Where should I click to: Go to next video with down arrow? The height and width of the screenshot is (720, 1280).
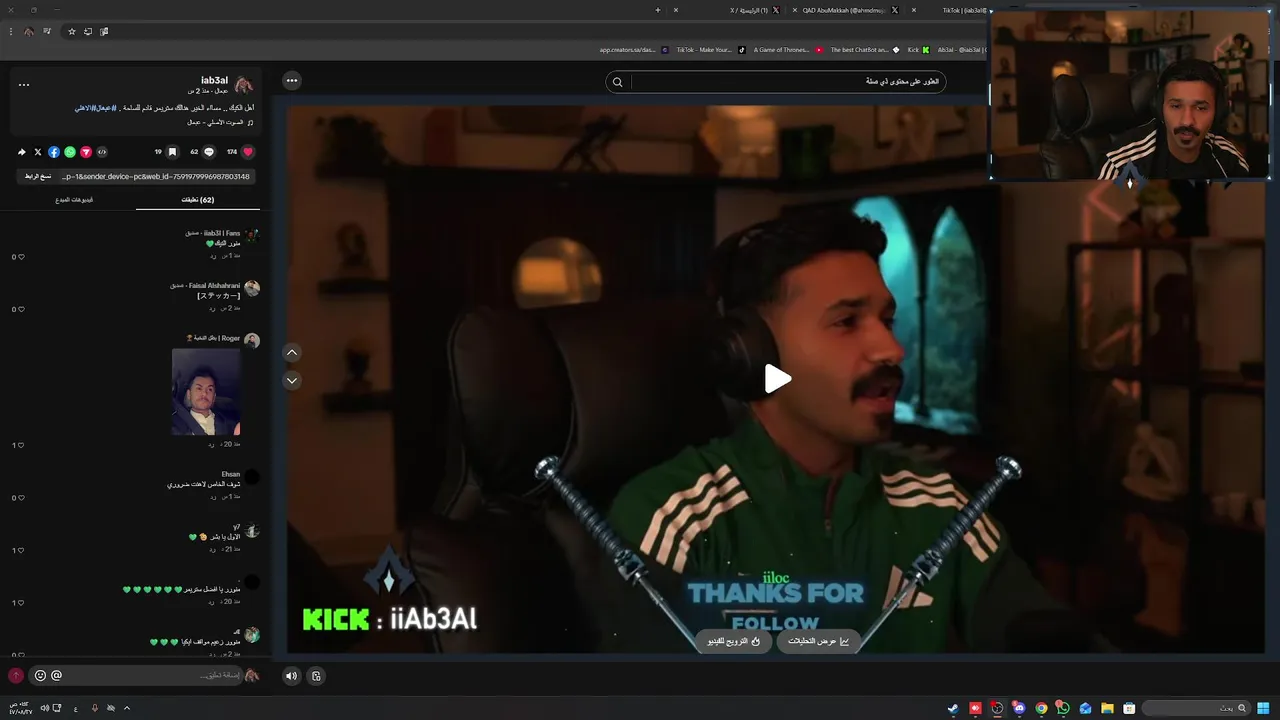click(292, 380)
